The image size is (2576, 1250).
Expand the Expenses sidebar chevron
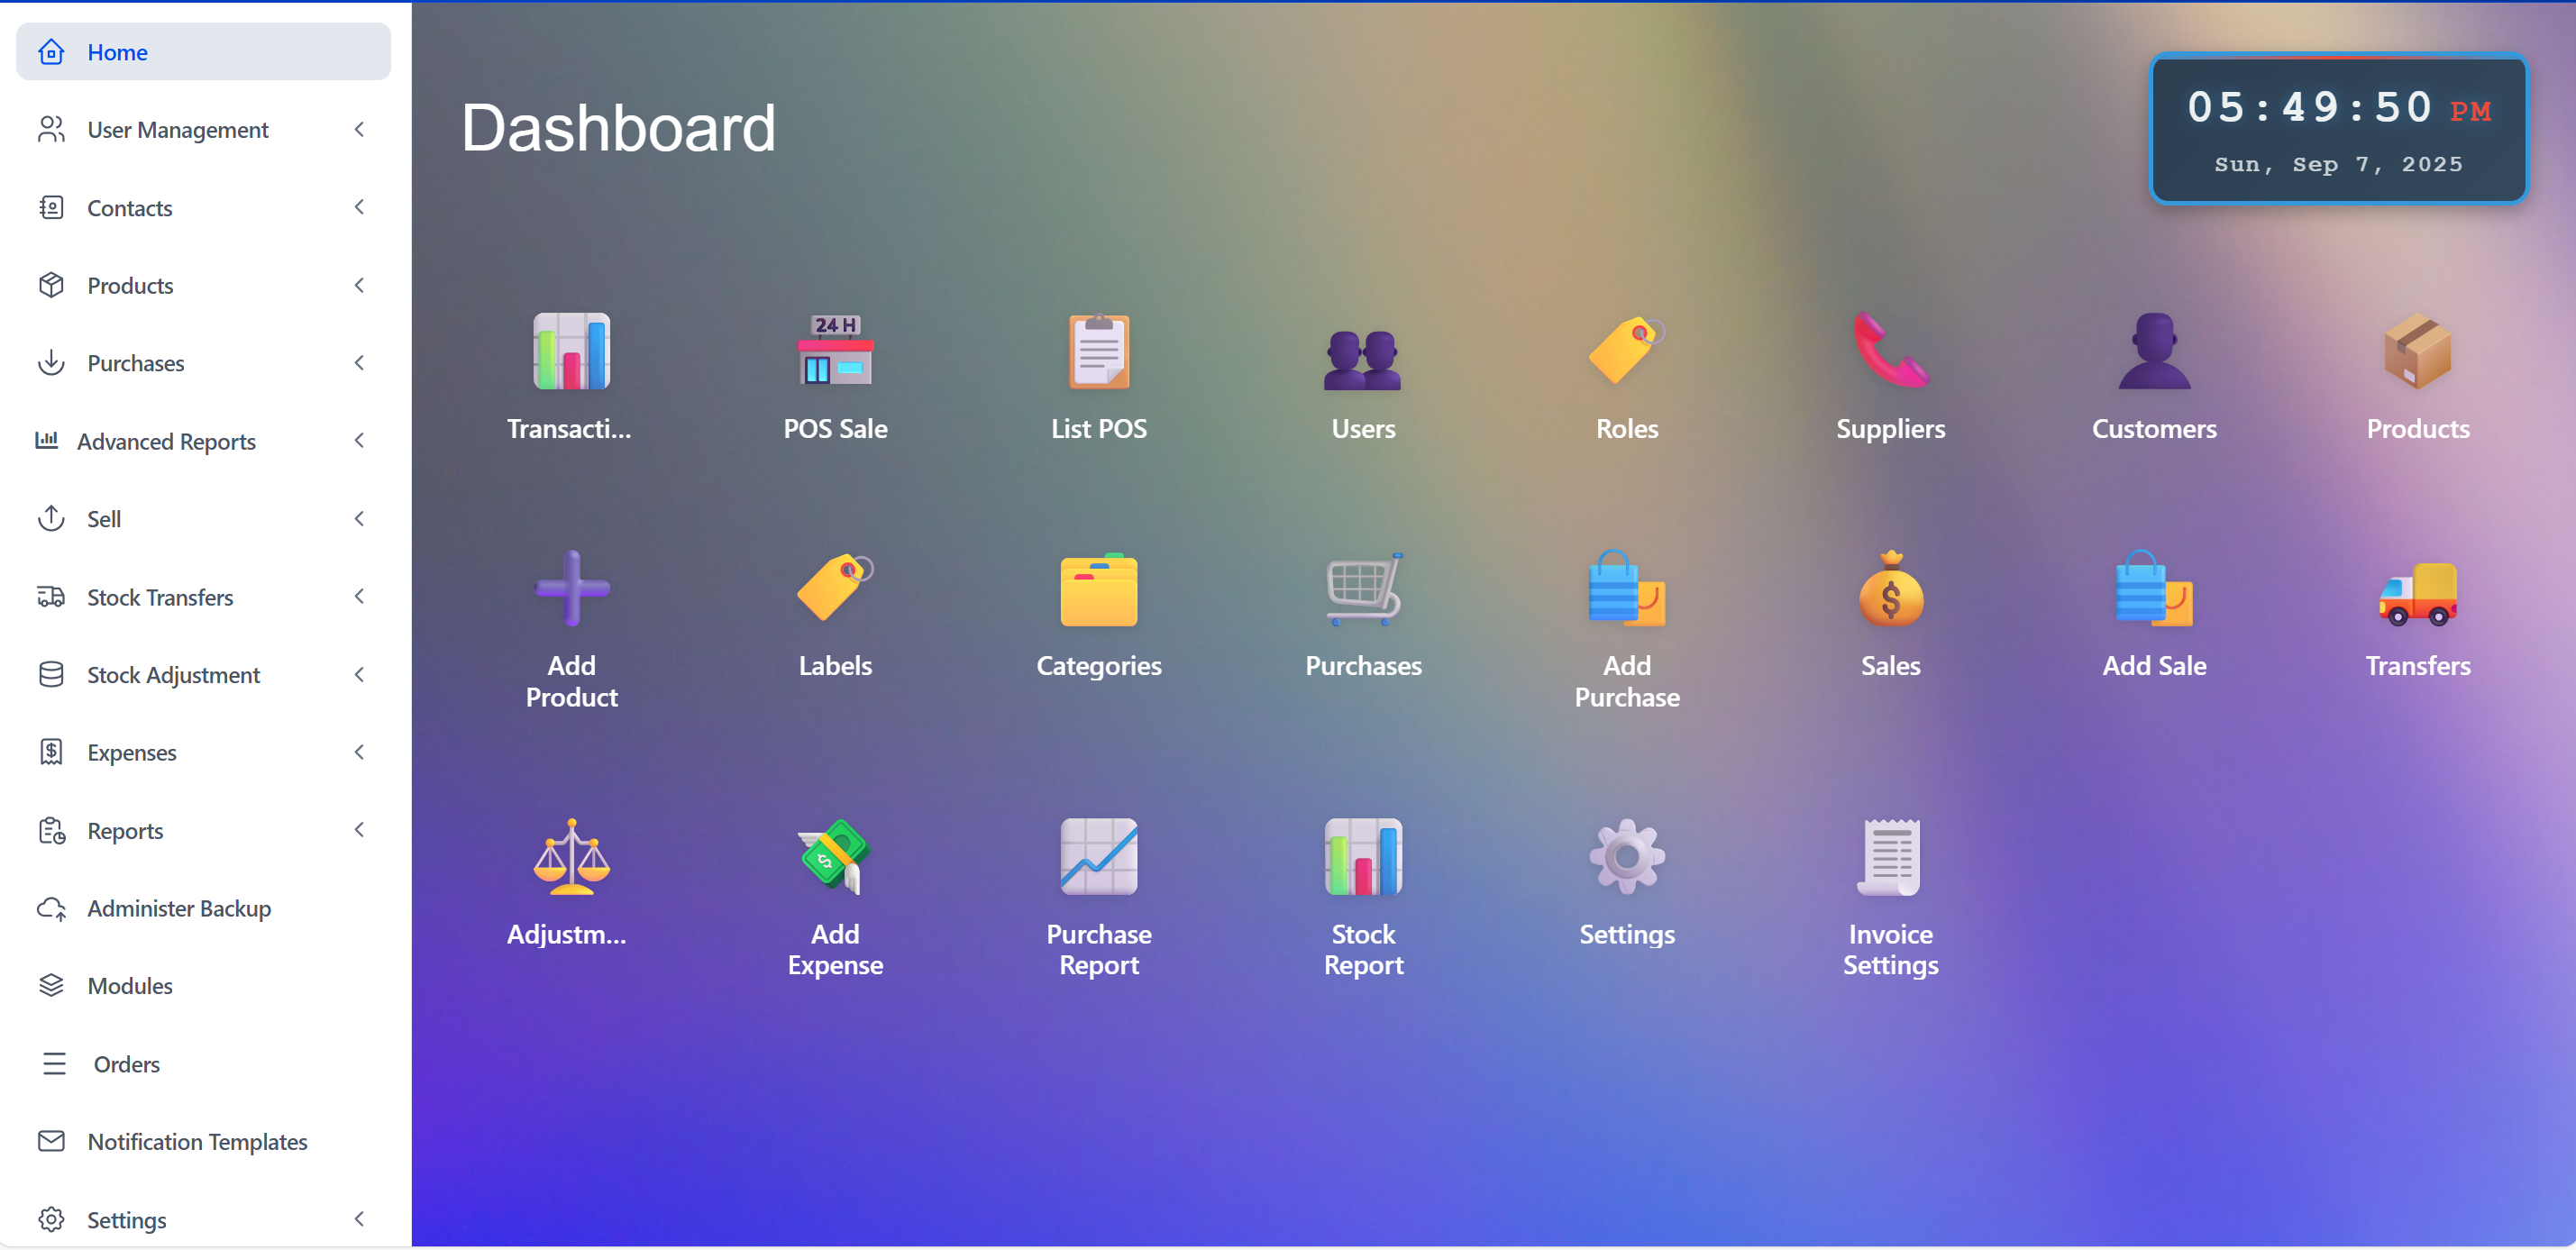[359, 752]
